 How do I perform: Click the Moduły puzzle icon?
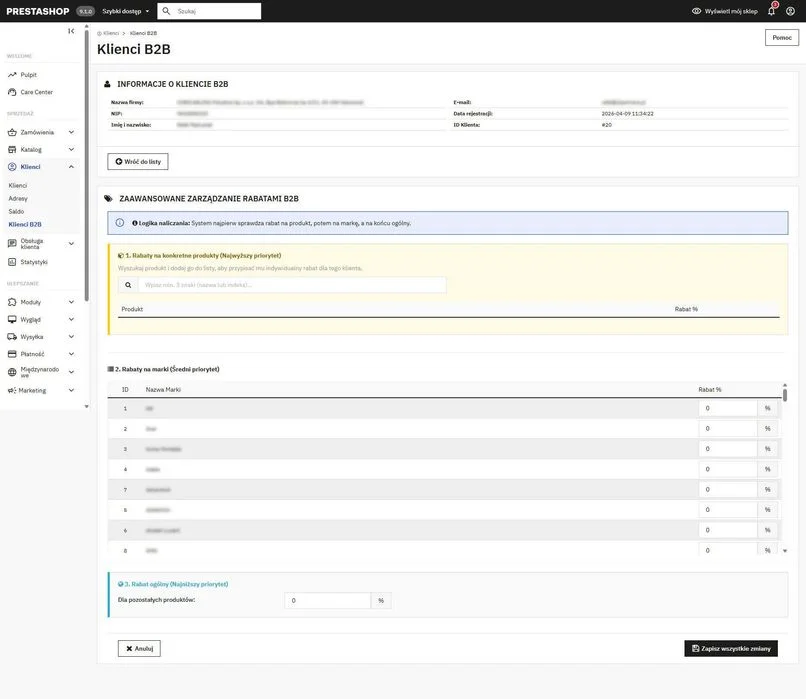tap(12, 302)
